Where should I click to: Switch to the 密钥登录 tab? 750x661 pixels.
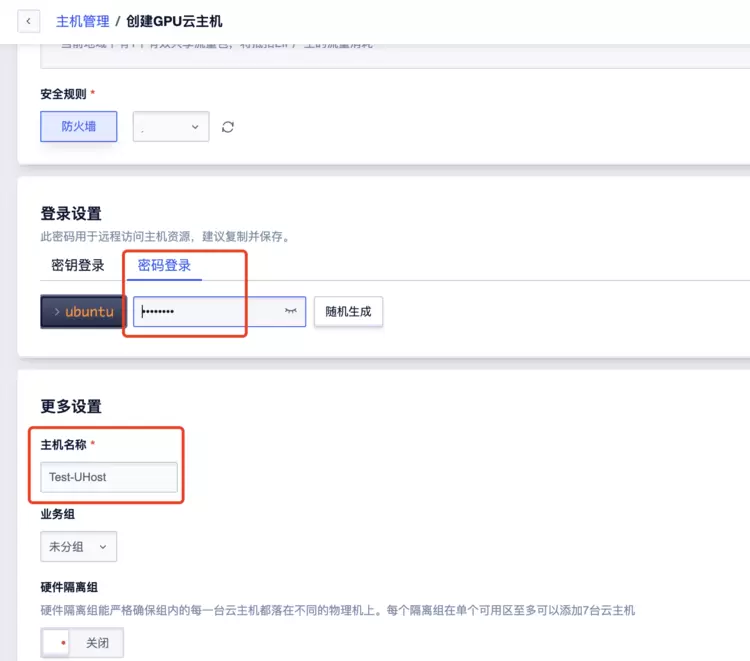pyautogui.click(x=78, y=266)
